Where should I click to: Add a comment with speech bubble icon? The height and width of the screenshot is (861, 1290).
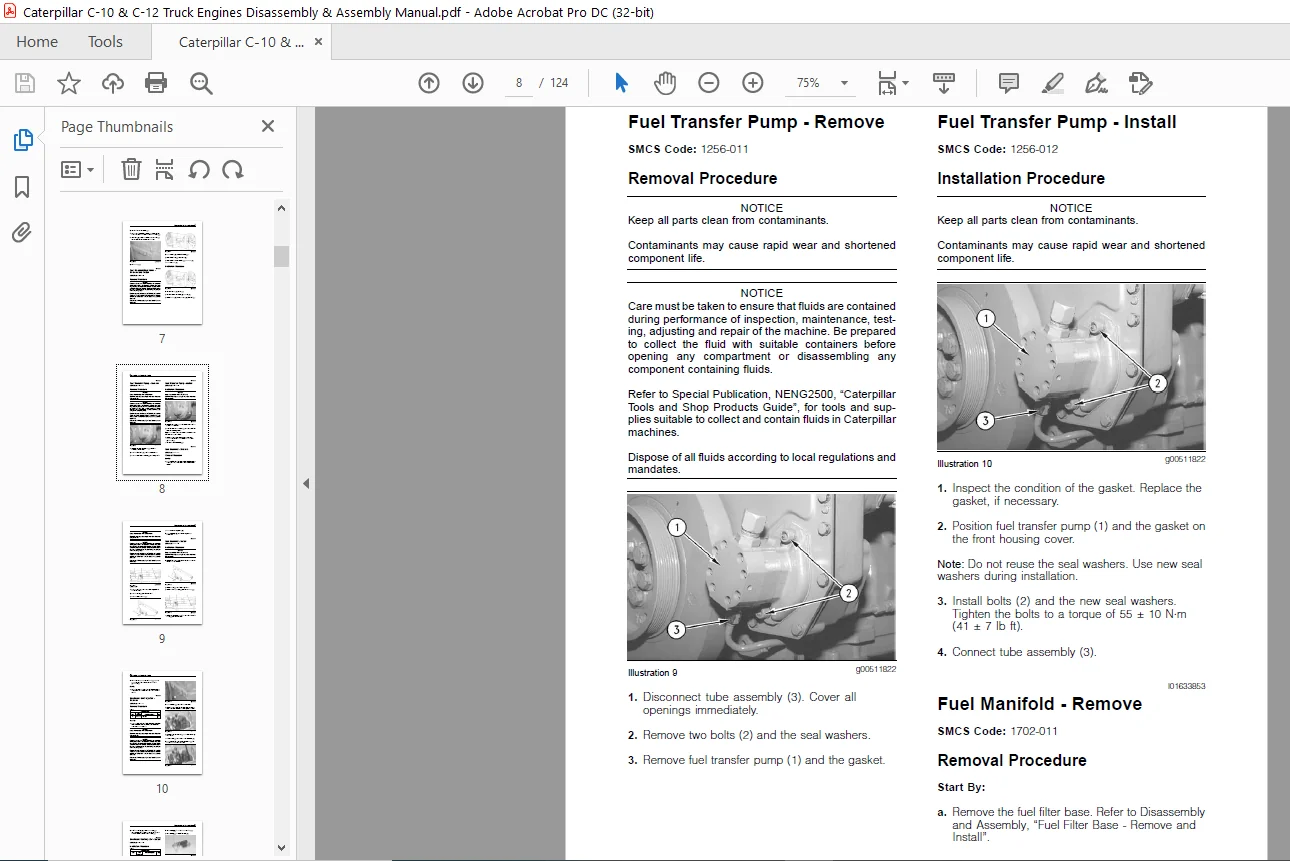[x=1009, y=83]
